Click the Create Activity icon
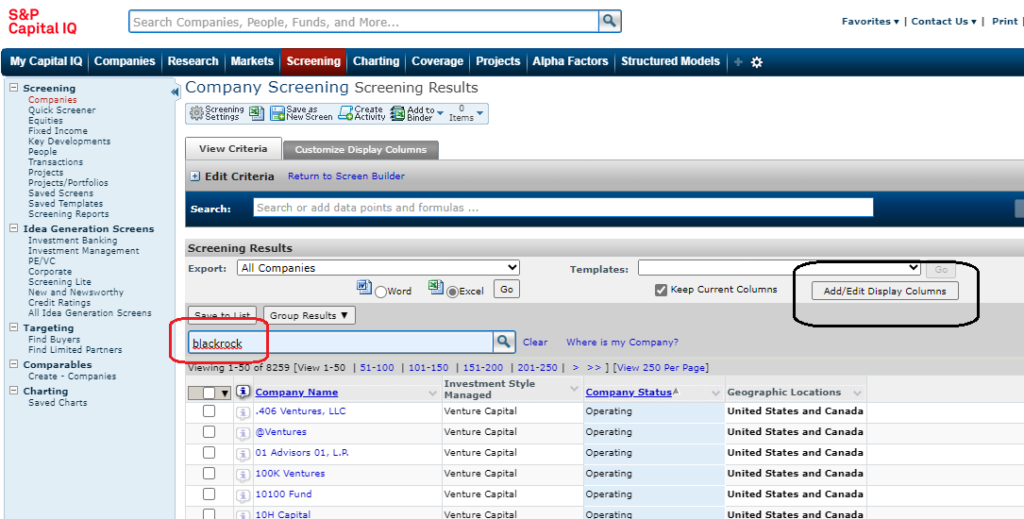Screen dimensions: 1024x519 (x=346, y=113)
